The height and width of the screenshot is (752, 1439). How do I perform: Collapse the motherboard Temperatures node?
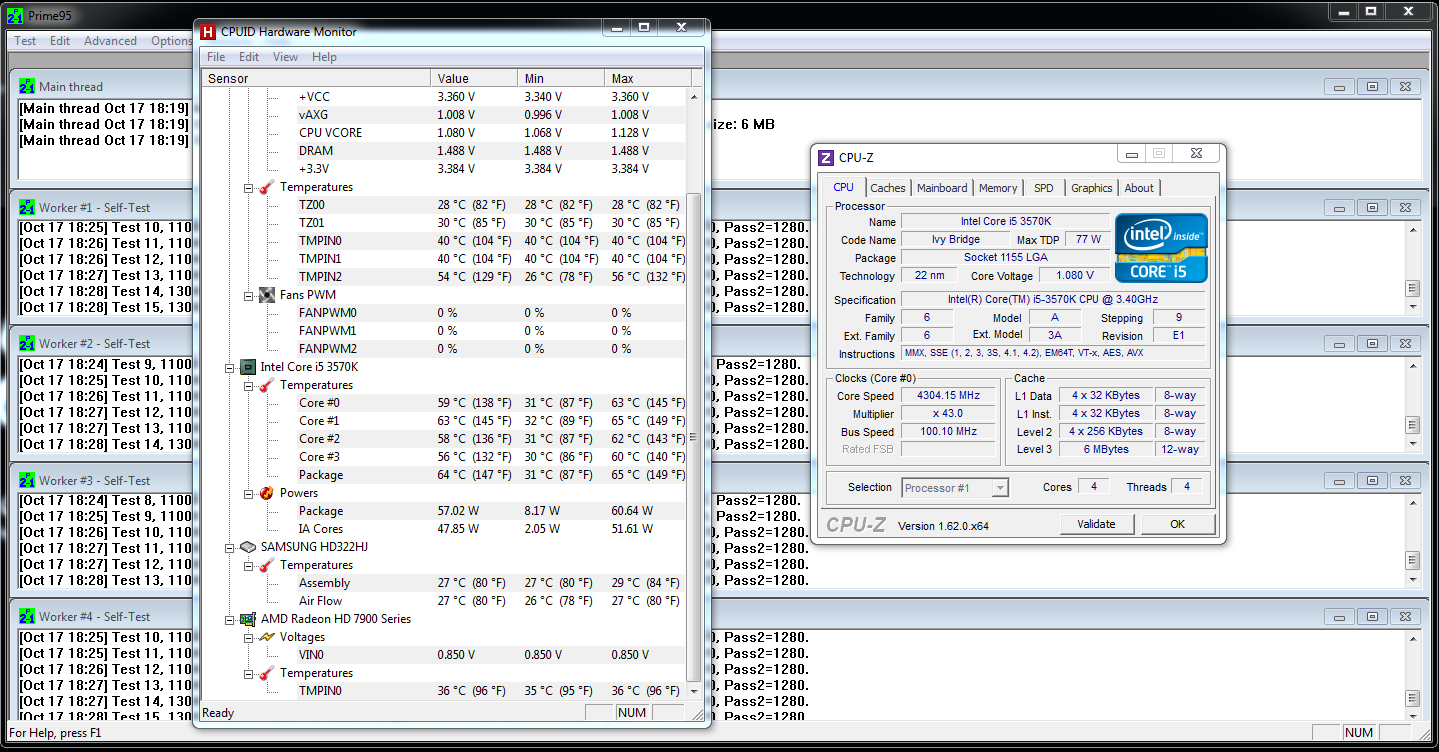(x=249, y=187)
